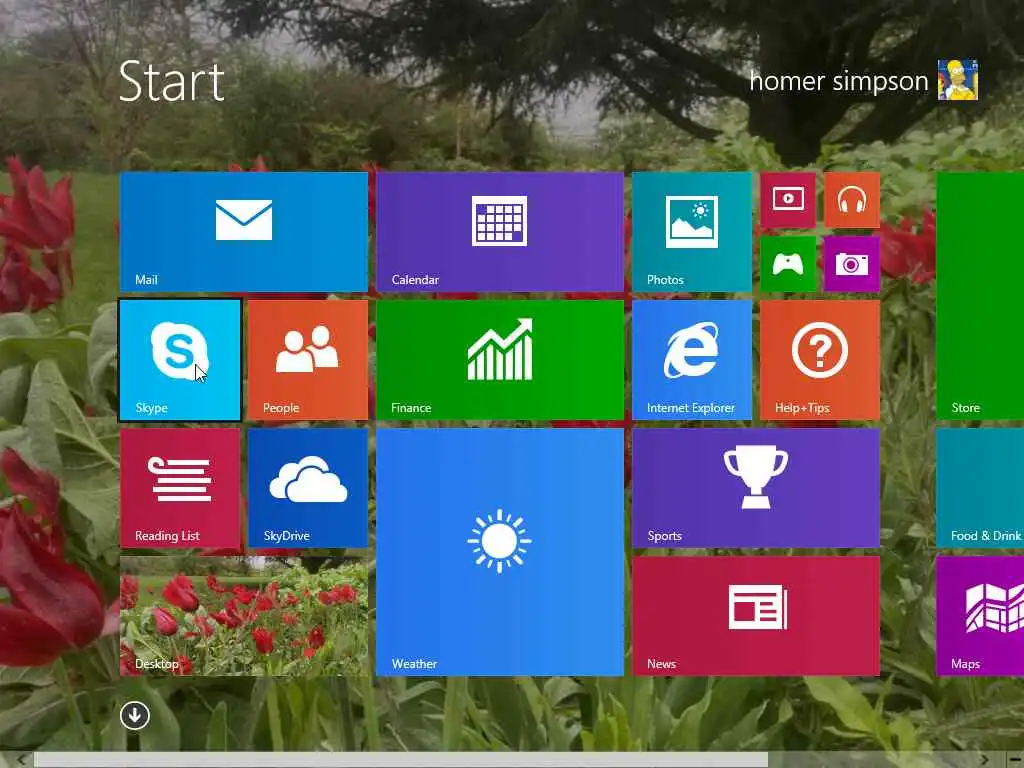Open the Maps tile

(x=980, y=616)
